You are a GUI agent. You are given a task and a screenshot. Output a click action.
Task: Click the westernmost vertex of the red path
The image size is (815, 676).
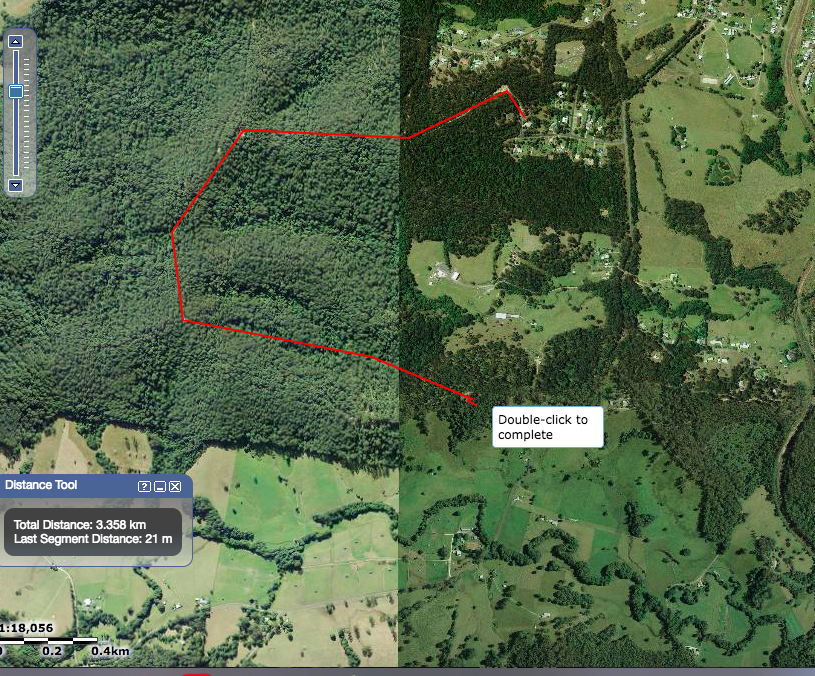(173, 233)
